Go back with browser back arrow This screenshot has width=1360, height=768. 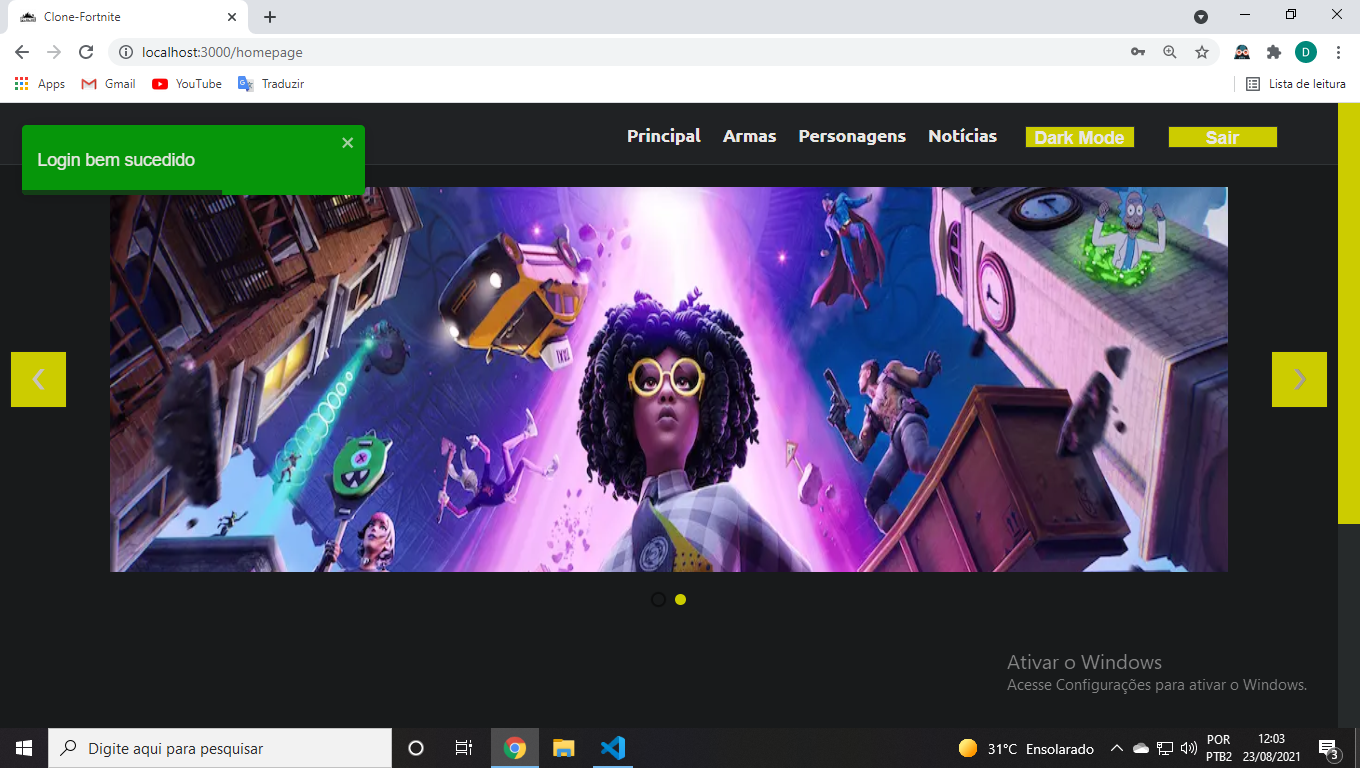click(x=22, y=52)
